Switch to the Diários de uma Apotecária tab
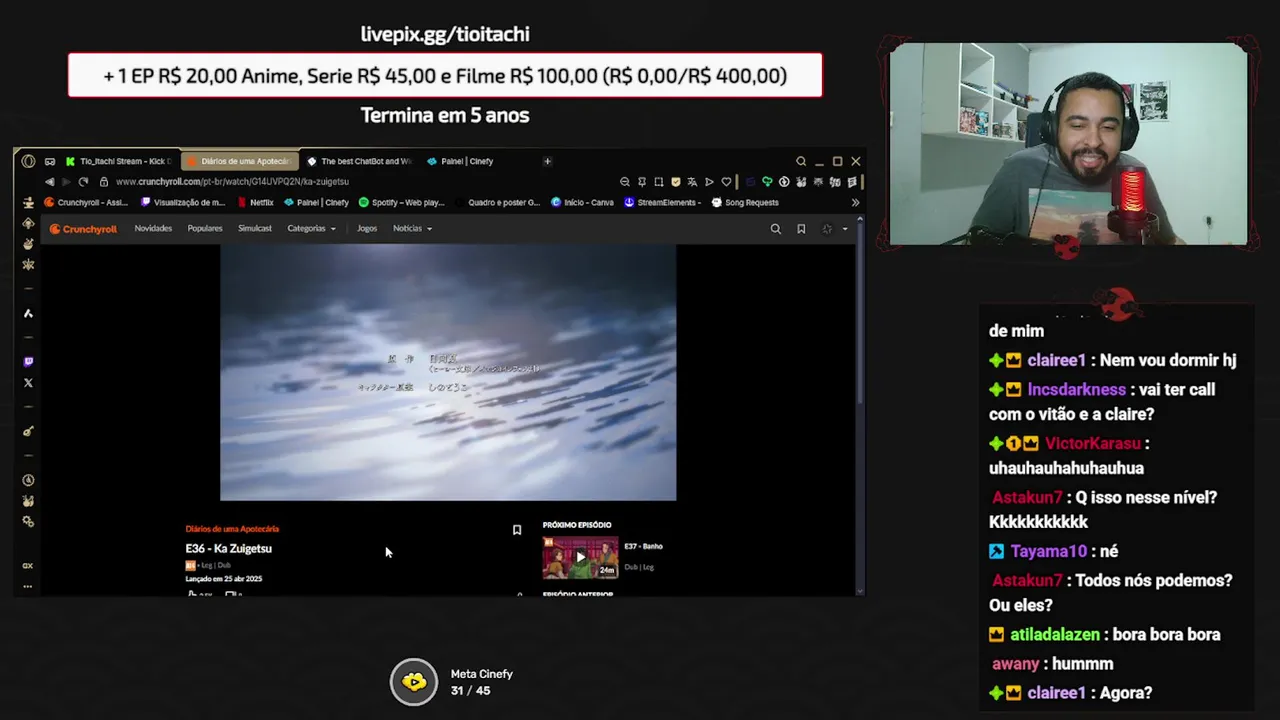 pyautogui.click(x=239, y=161)
